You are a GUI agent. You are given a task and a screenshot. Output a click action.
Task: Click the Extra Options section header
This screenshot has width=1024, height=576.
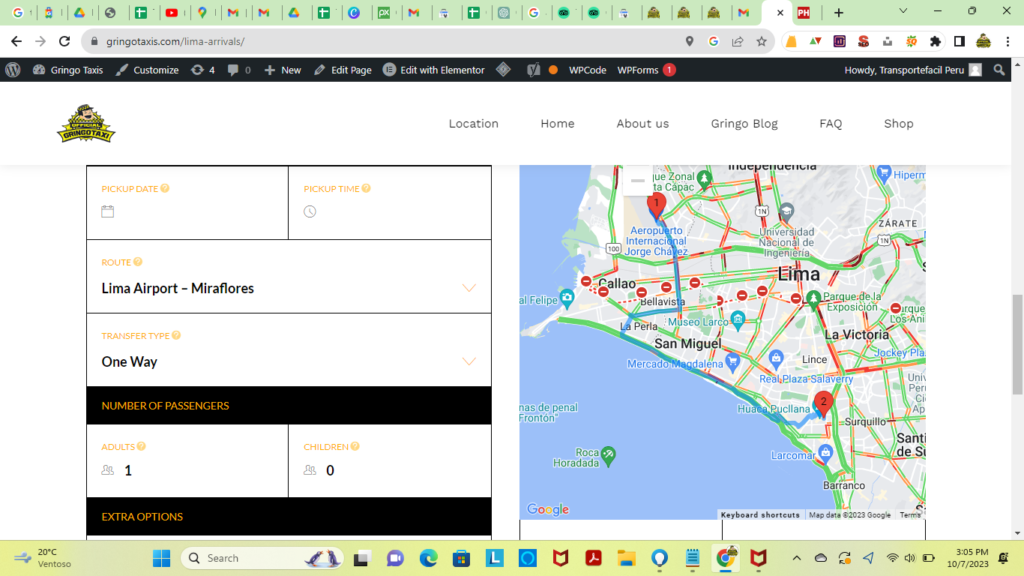(x=289, y=517)
